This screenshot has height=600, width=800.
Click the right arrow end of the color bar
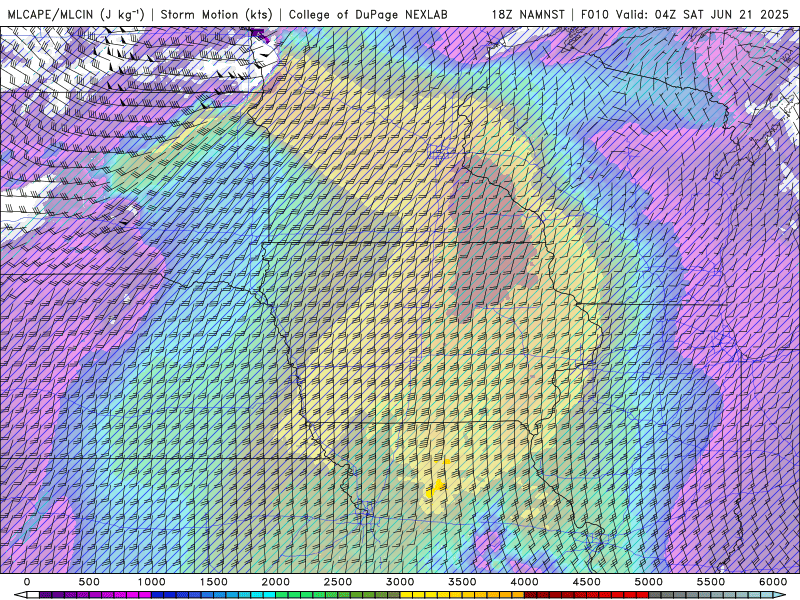point(780,595)
